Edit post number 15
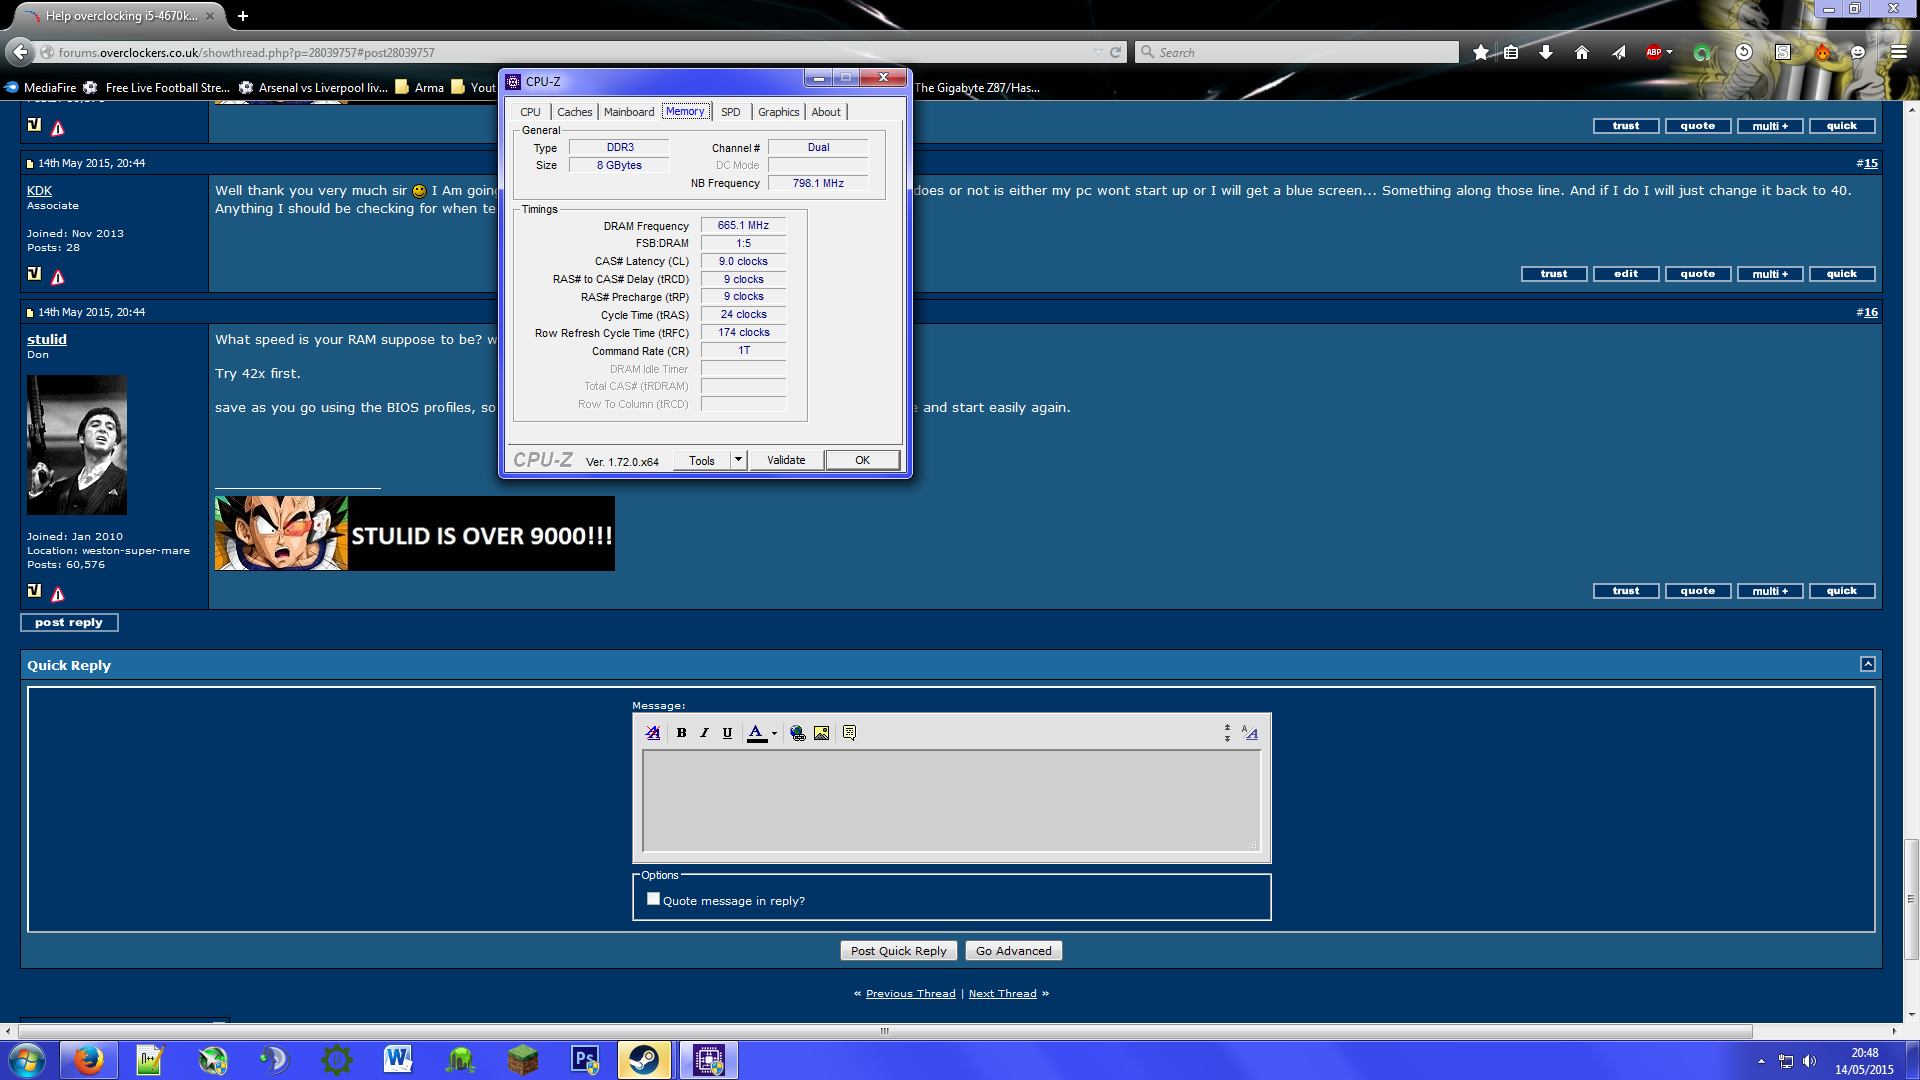1920x1080 pixels. tap(1626, 274)
